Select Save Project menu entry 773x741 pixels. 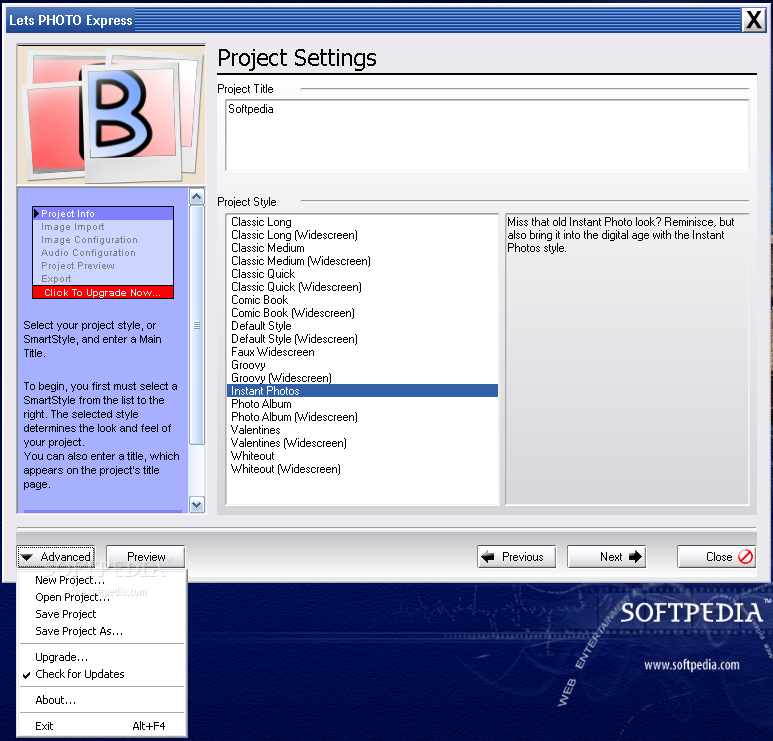[x=102, y=614]
